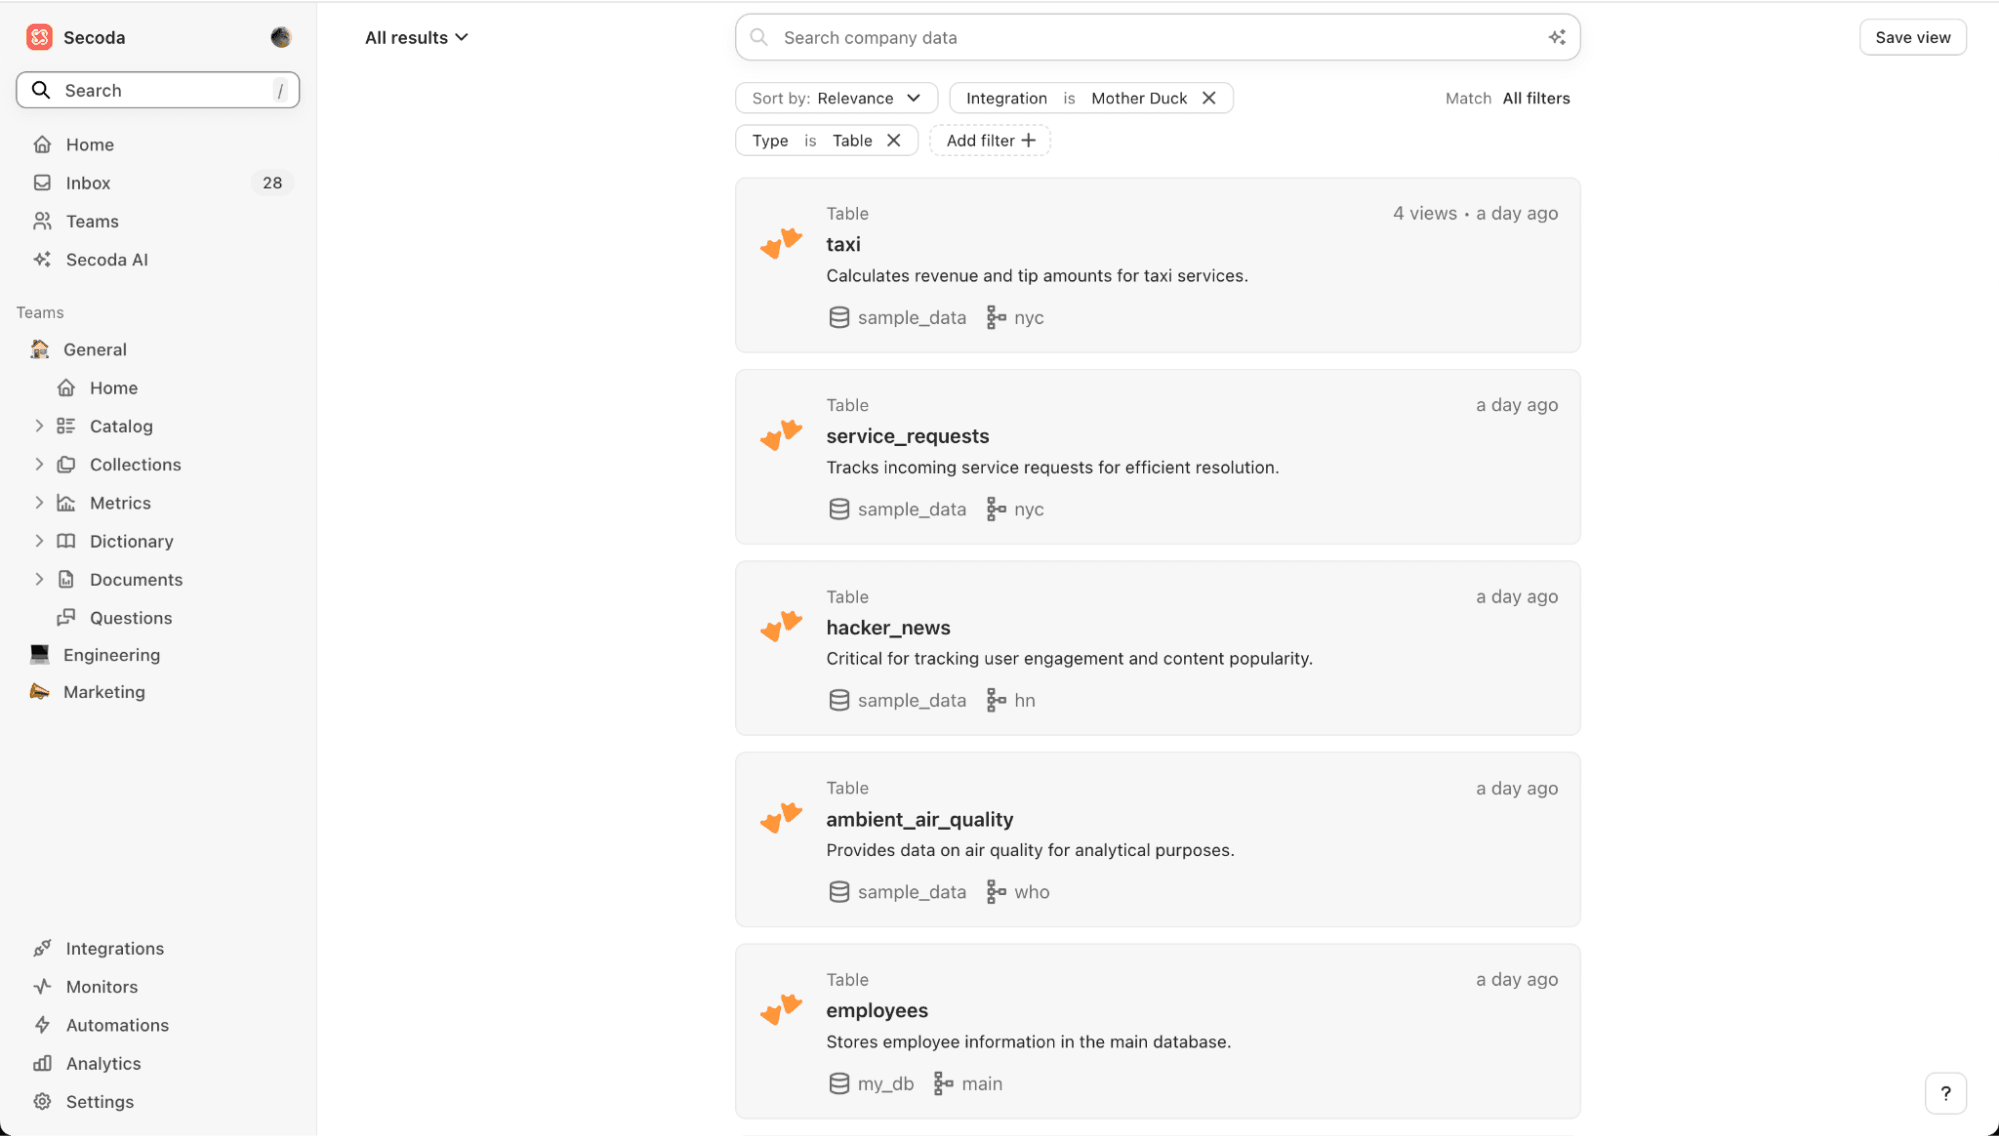Remove the Table type filter
This screenshot has height=1137, width=1999.
point(892,140)
